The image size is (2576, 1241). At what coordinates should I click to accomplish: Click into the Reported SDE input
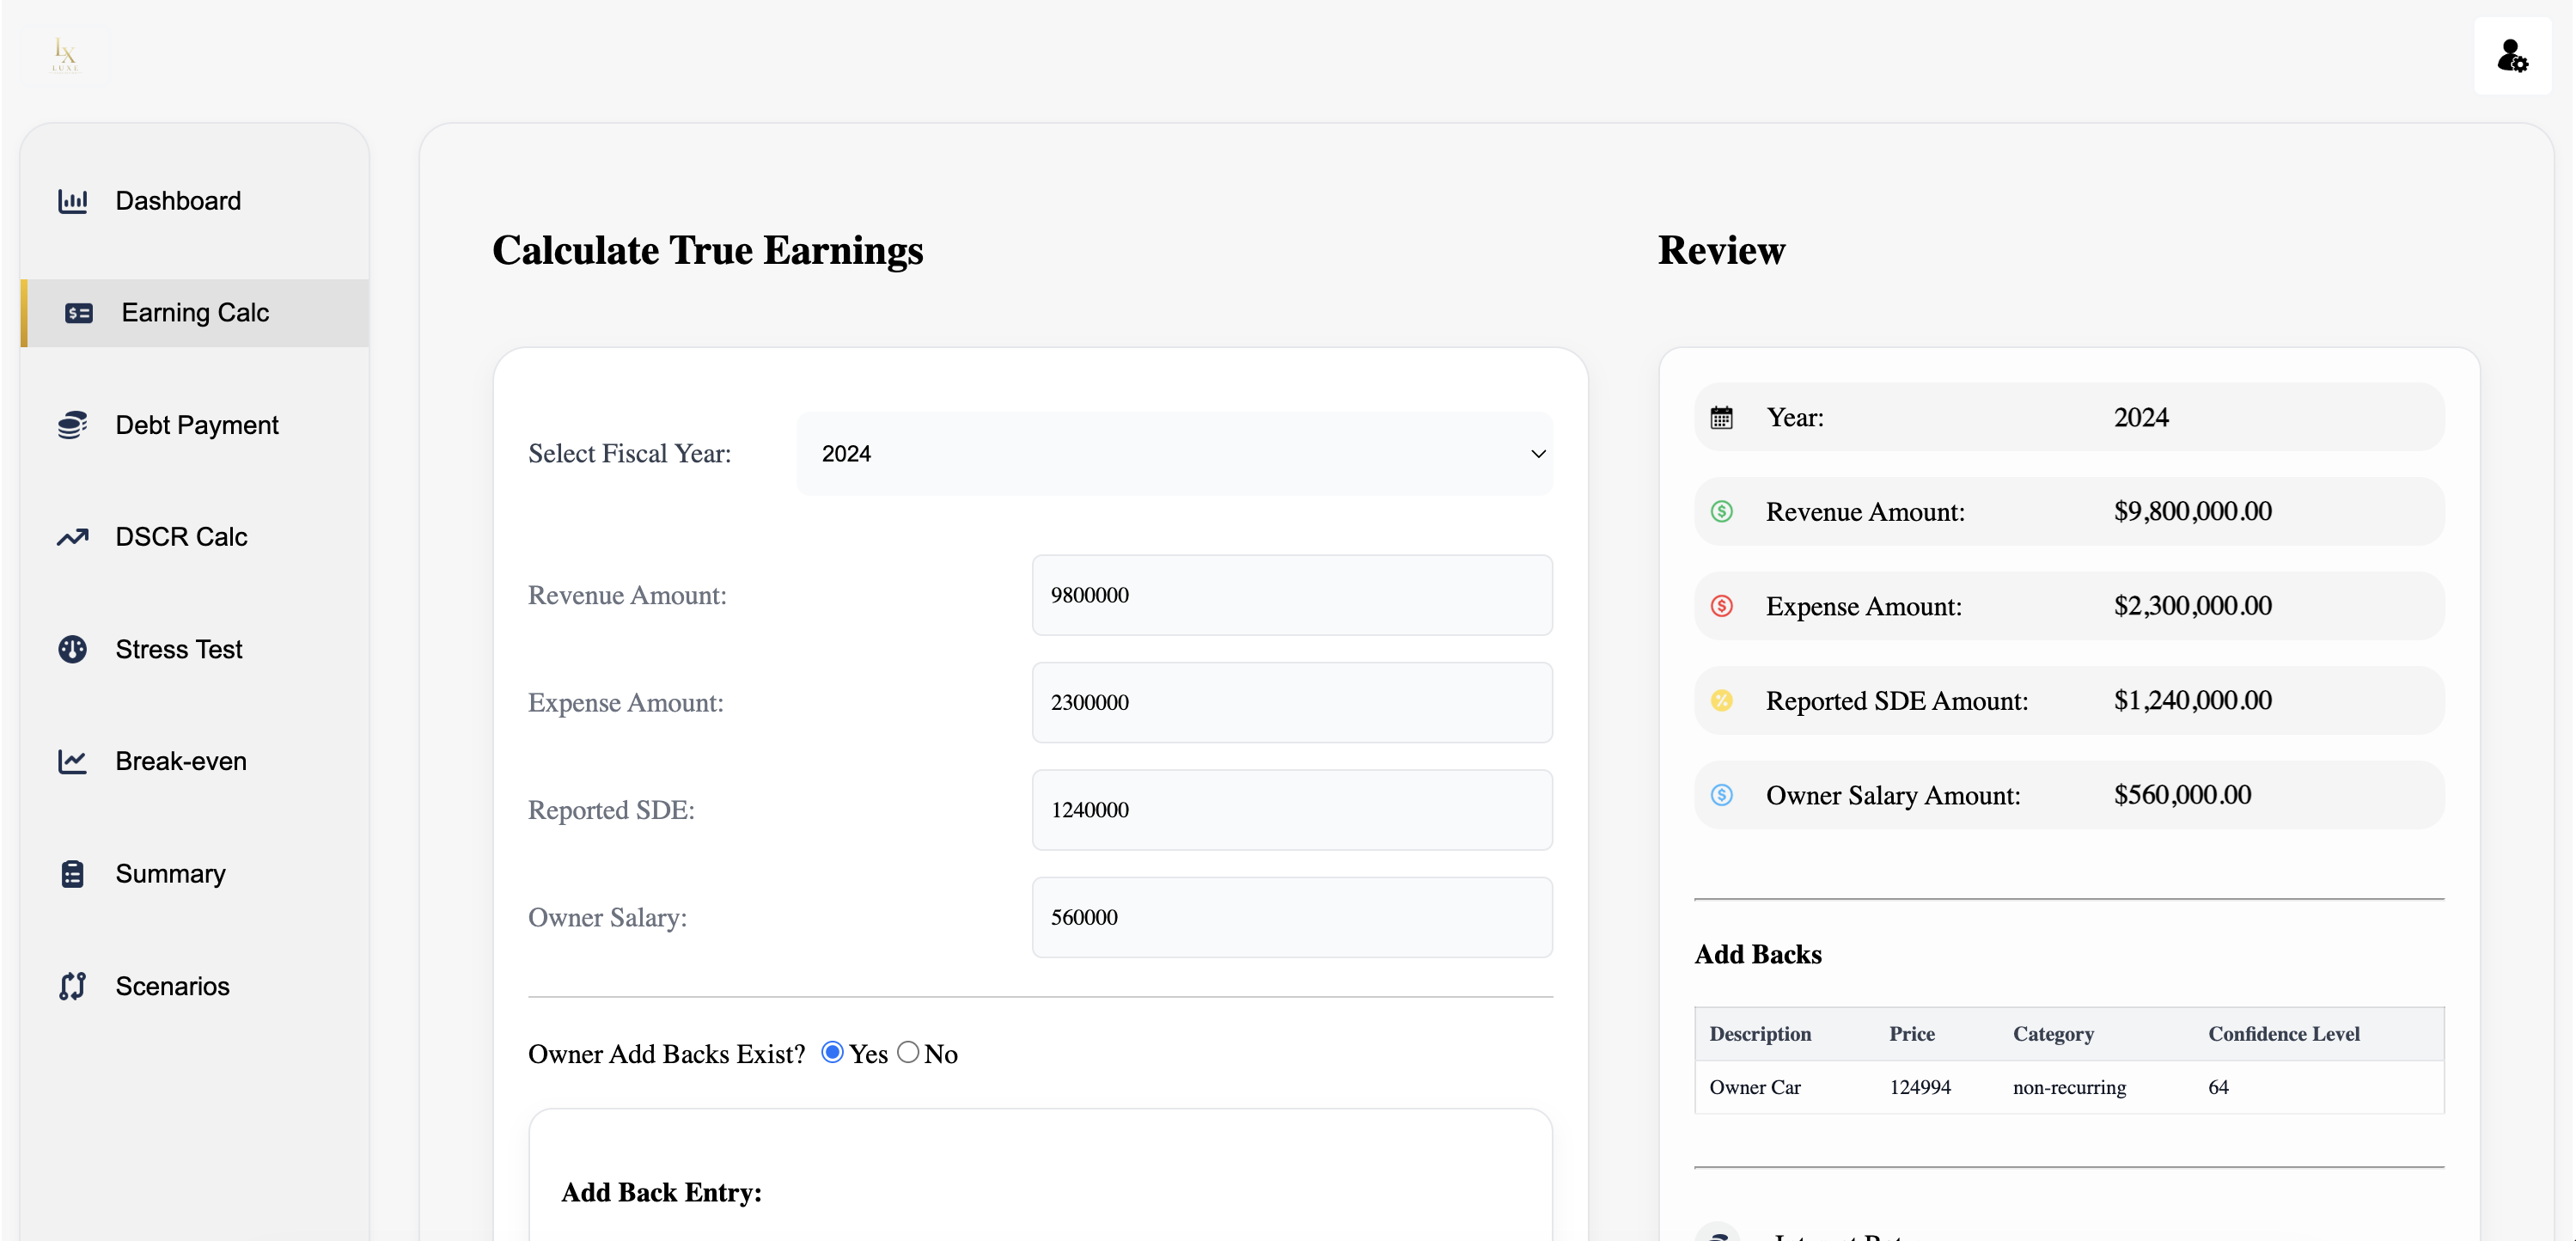tap(1292, 810)
